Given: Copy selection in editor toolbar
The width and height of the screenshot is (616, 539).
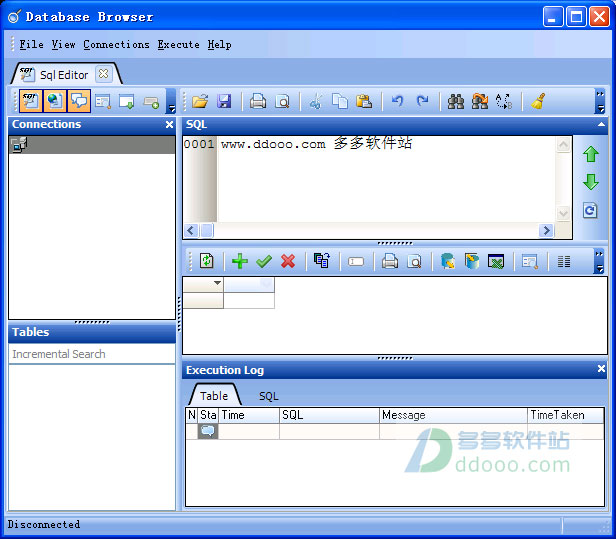Looking at the screenshot, I should click(340, 101).
